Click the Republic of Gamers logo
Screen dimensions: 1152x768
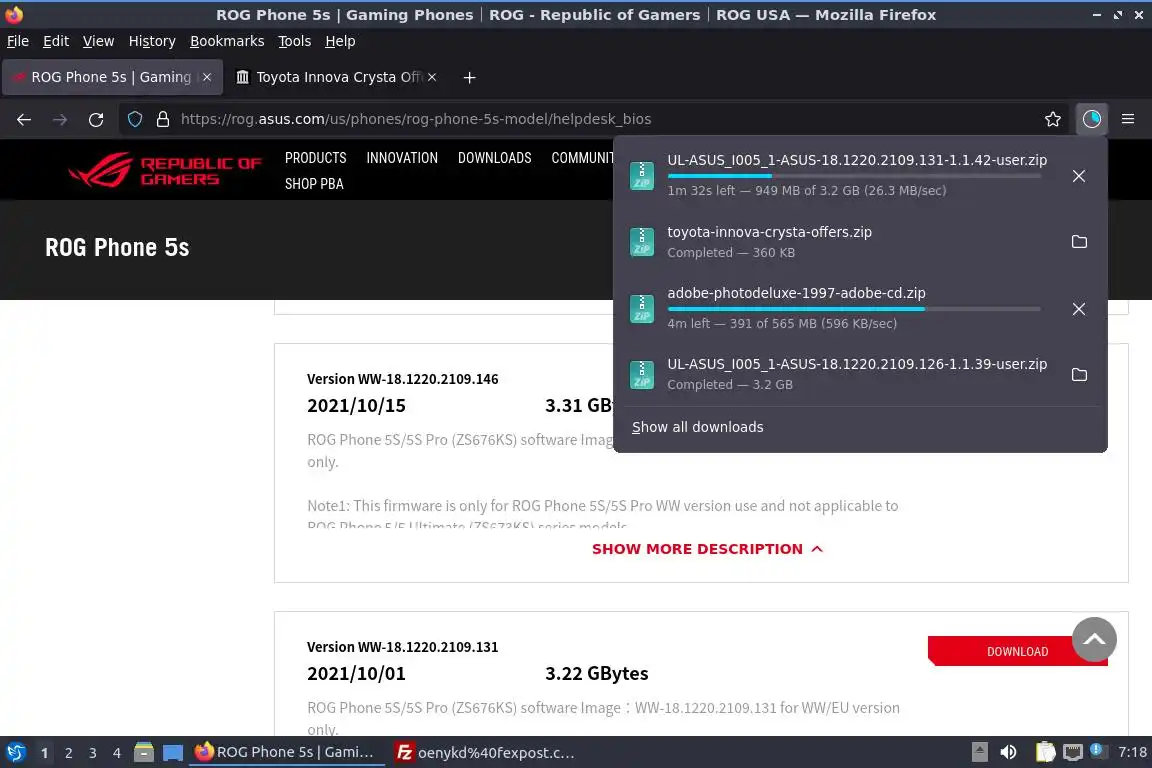tap(165, 171)
